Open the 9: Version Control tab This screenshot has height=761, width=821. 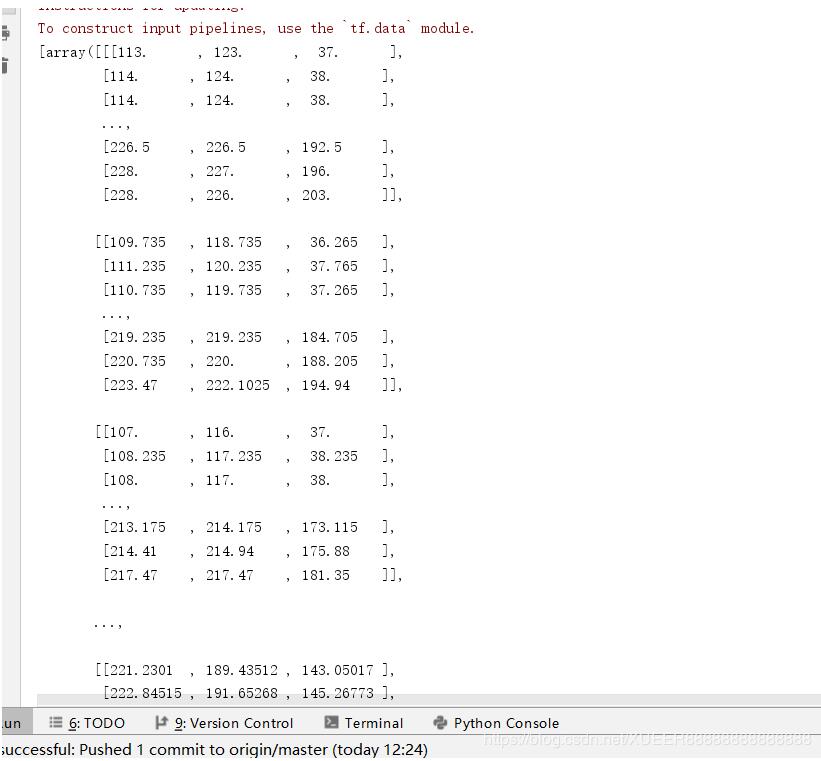224,723
